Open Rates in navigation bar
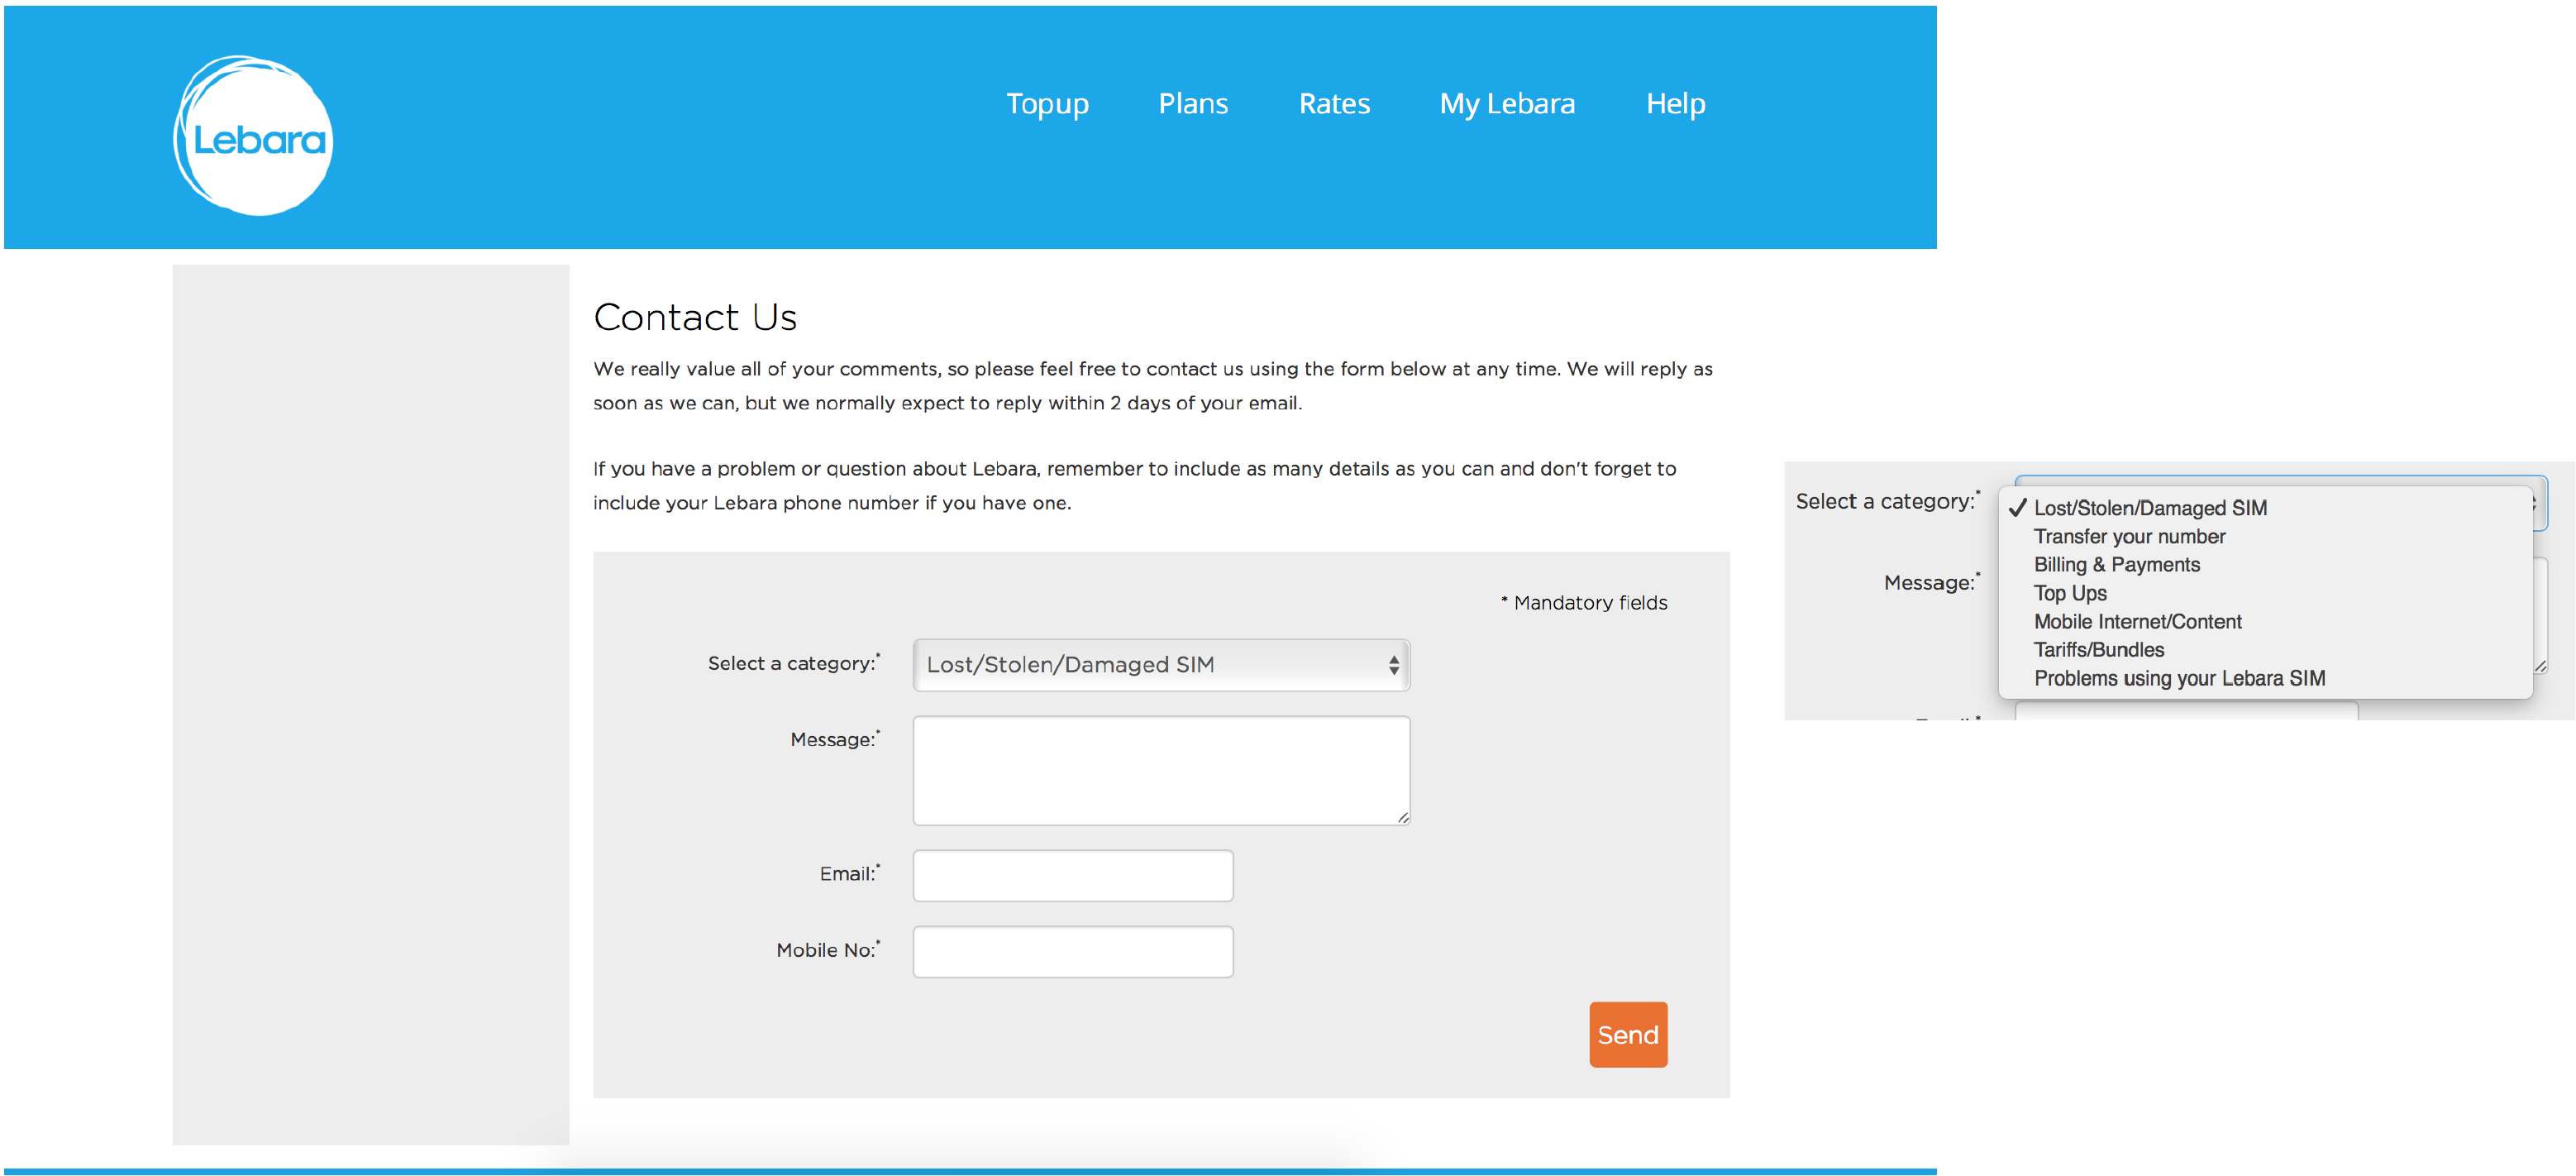Screen dimensions: 2576x1176 [1333, 104]
